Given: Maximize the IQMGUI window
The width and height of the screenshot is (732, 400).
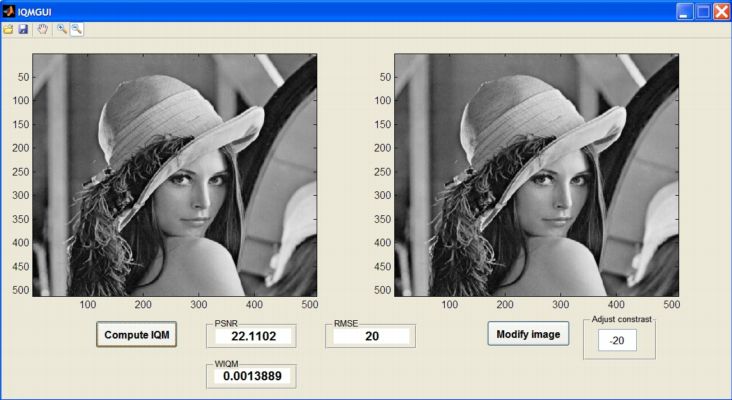Looking at the screenshot, I should pos(703,11).
